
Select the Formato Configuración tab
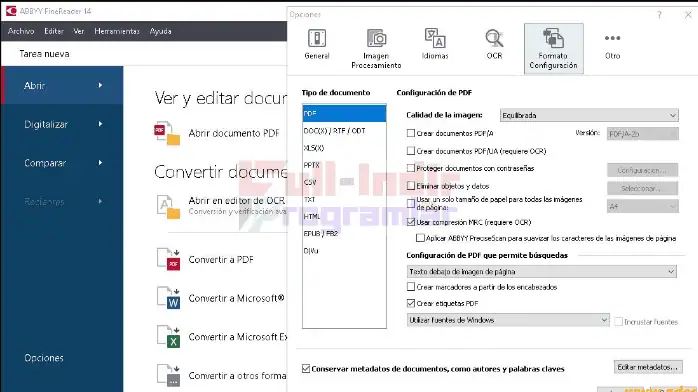[x=553, y=48]
